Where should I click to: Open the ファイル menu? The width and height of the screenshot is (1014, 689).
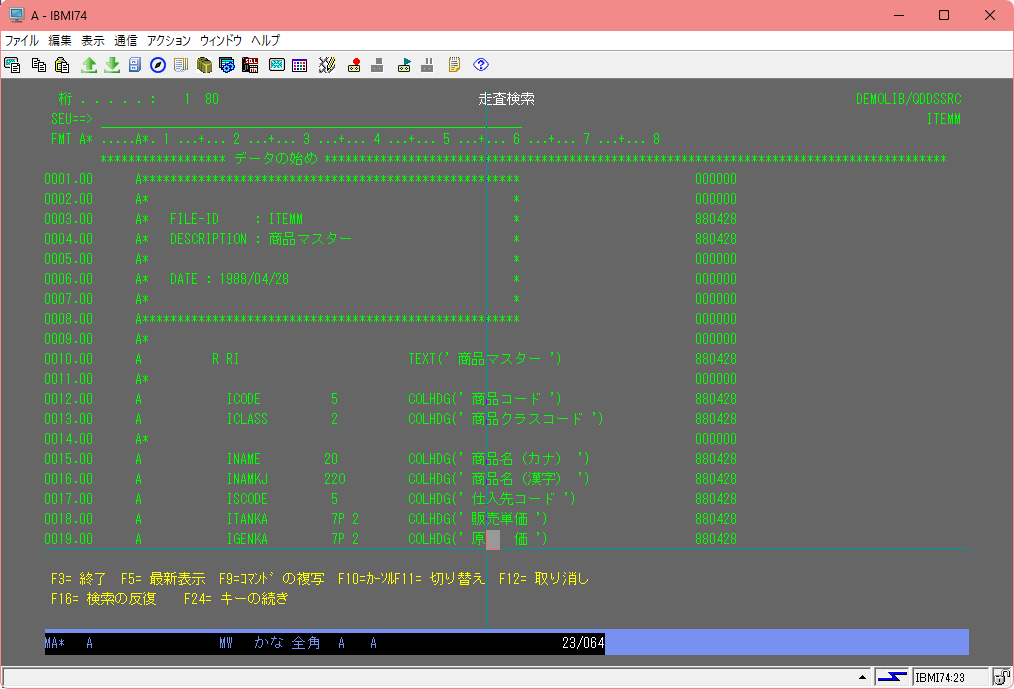tap(21, 40)
